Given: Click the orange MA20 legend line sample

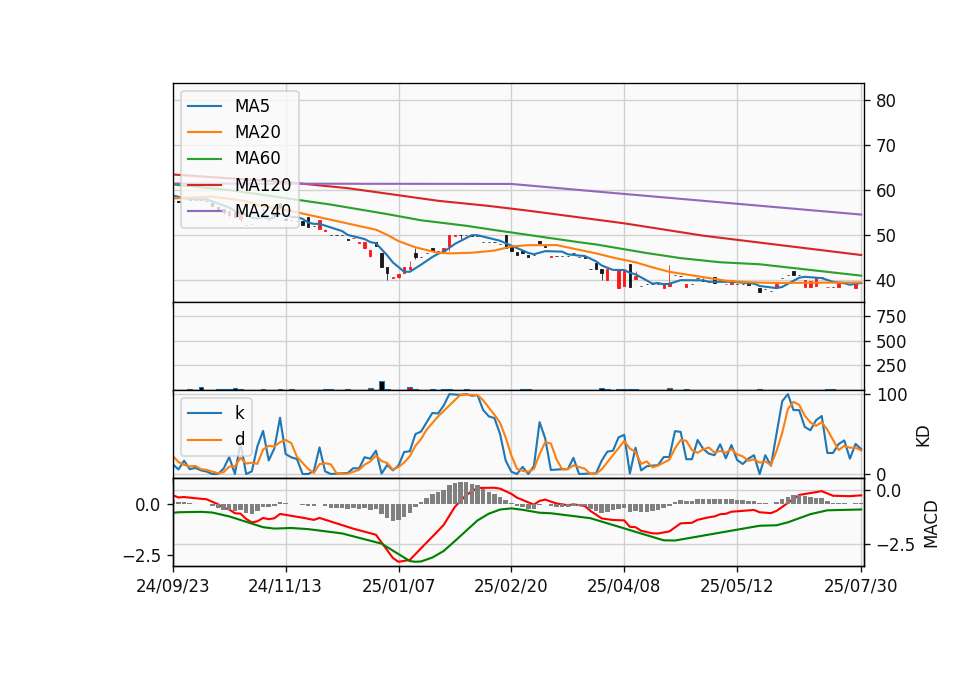Looking at the screenshot, I should pyautogui.click(x=204, y=132).
